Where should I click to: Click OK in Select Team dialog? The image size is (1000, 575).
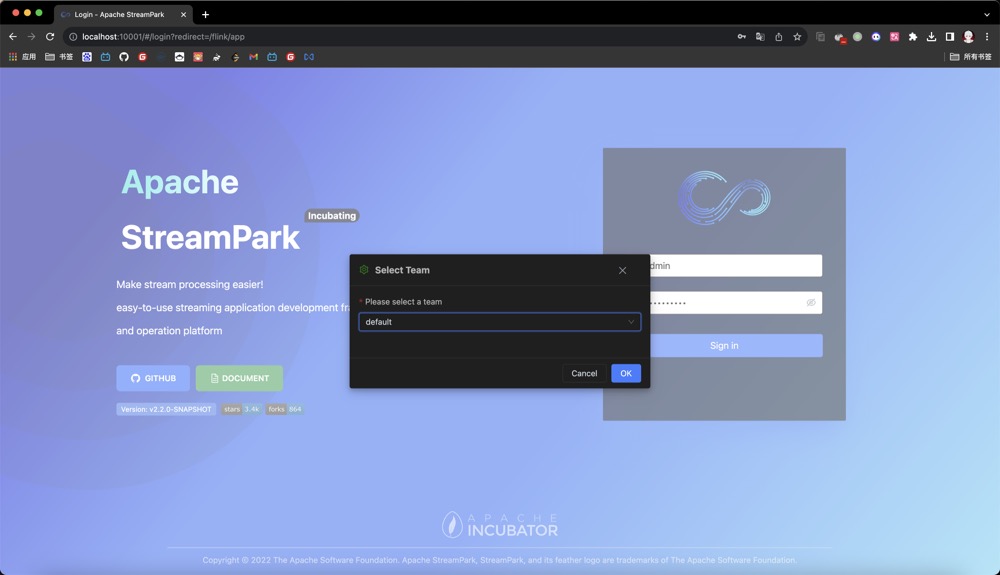(626, 373)
